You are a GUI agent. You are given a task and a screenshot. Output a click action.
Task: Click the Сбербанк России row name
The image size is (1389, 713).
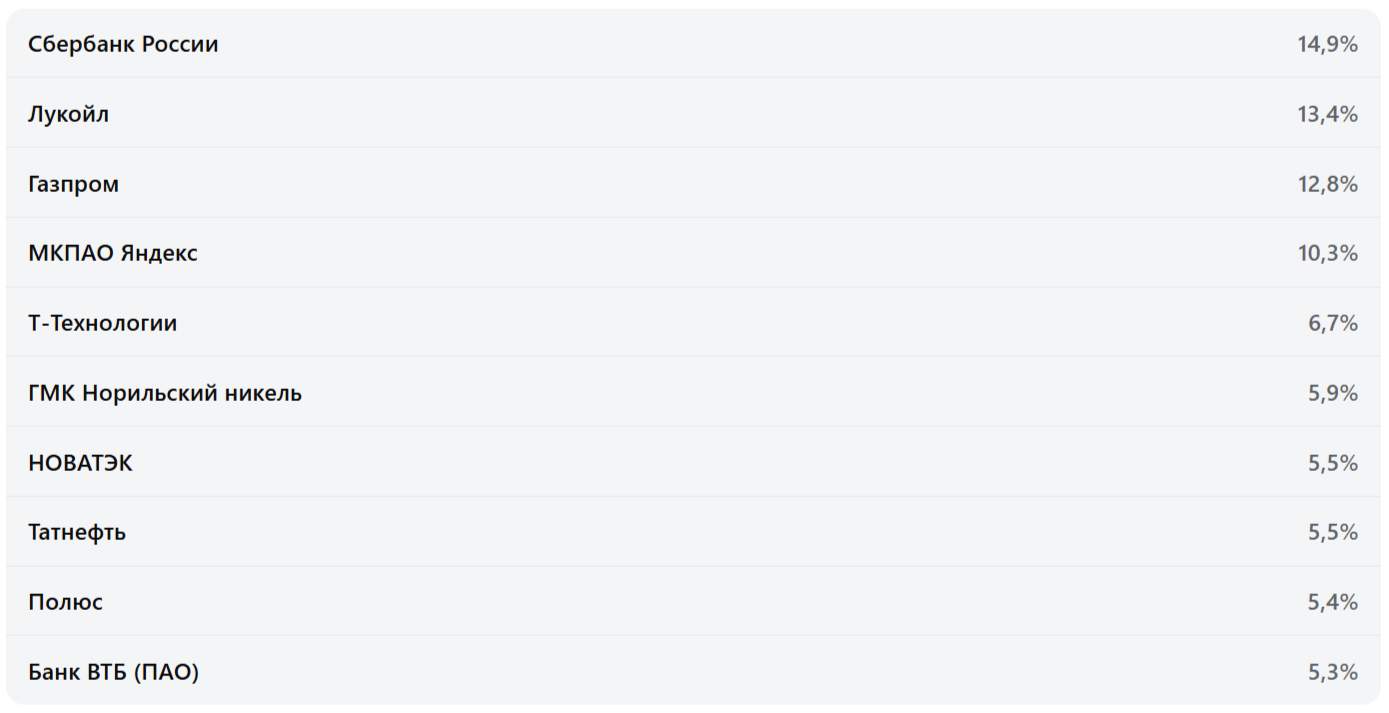tap(123, 44)
